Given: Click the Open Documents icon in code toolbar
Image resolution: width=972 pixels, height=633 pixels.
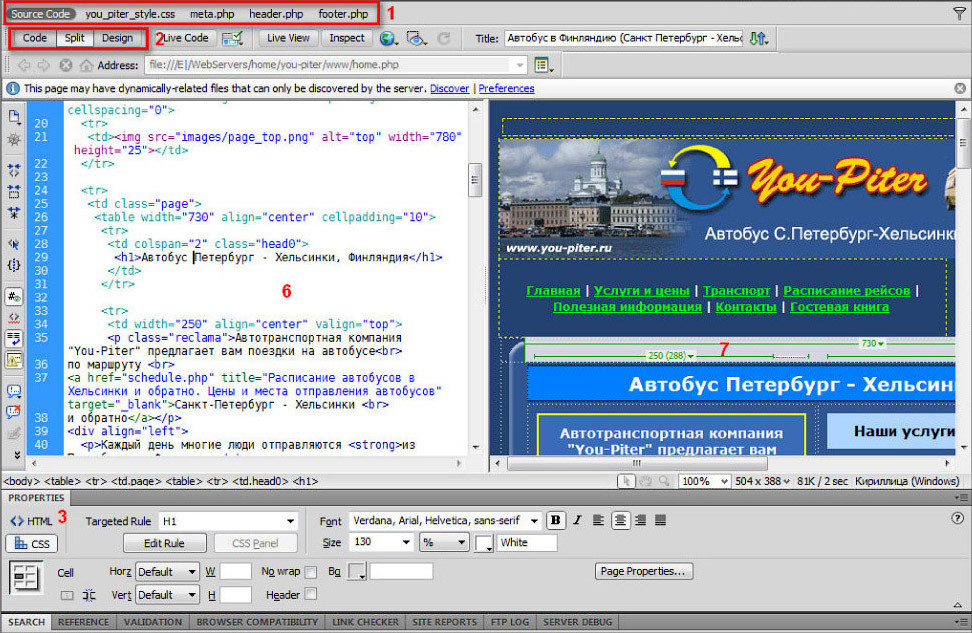Looking at the screenshot, I should (x=15, y=116).
